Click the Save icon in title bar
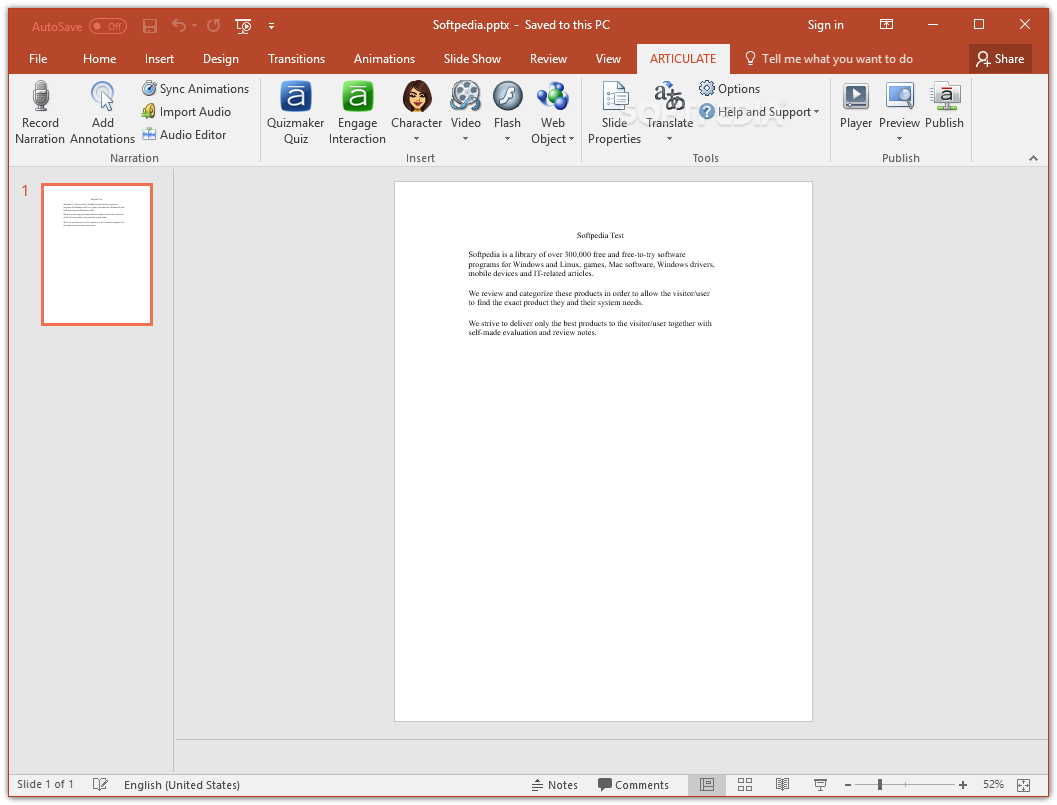 click(x=150, y=26)
